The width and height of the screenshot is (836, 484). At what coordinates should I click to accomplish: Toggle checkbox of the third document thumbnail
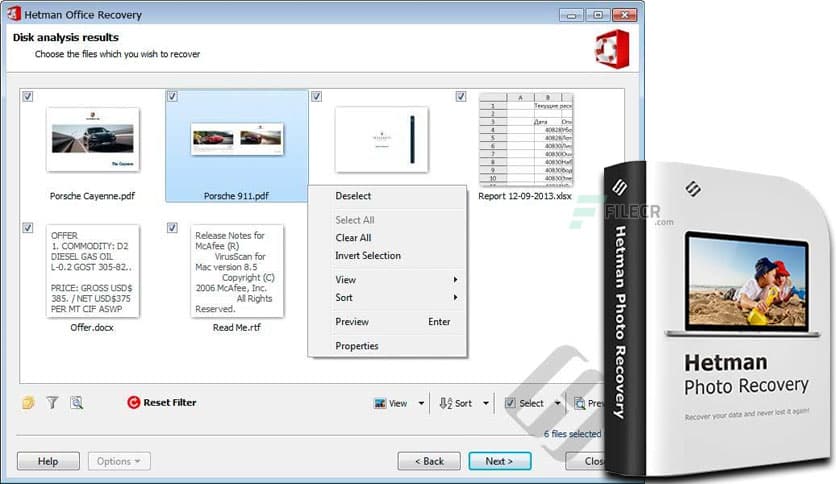pyautogui.click(x=317, y=96)
